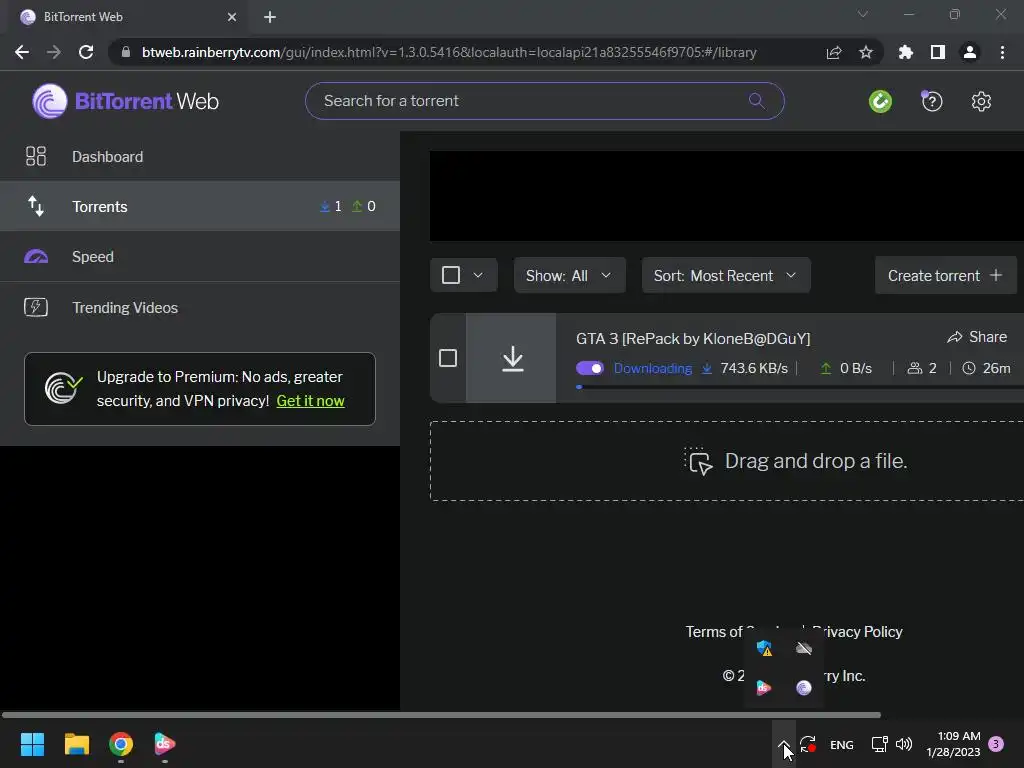The width and height of the screenshot is (1024, 768).
Task: Click the taskbar sync icon with the red dot
Action: coord(808,744)
